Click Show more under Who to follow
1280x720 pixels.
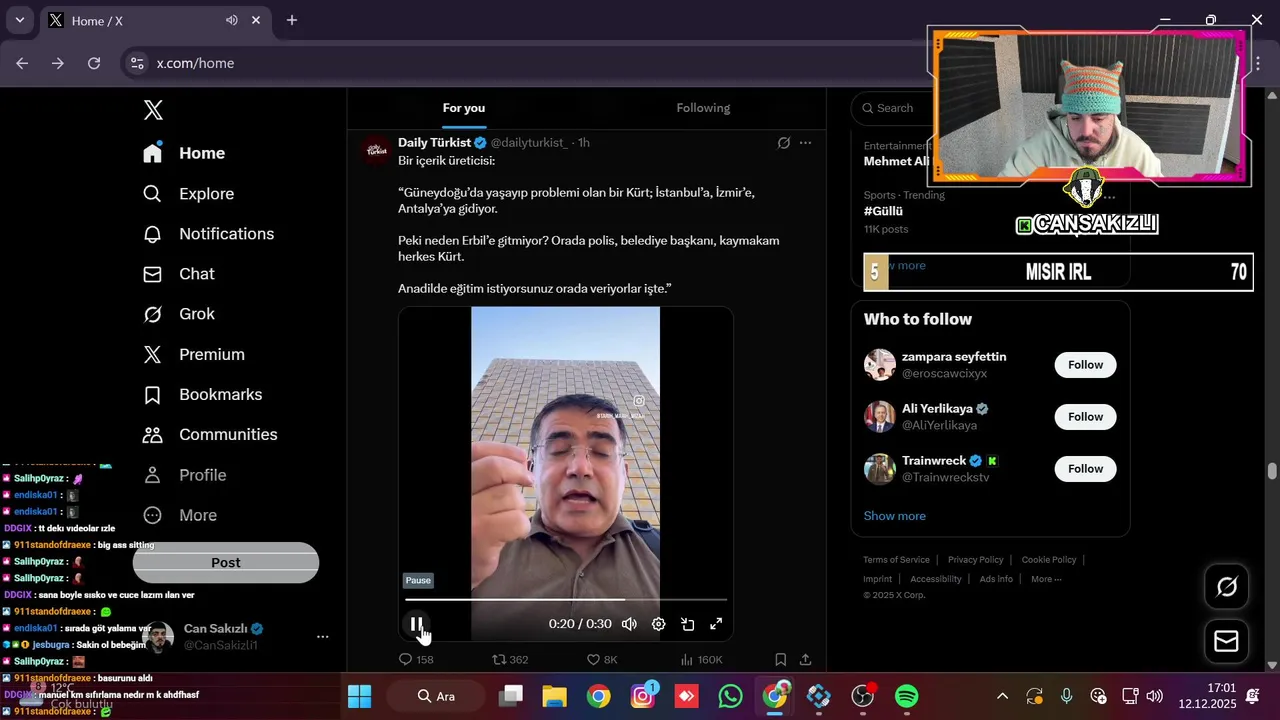[x=895, y=516]
